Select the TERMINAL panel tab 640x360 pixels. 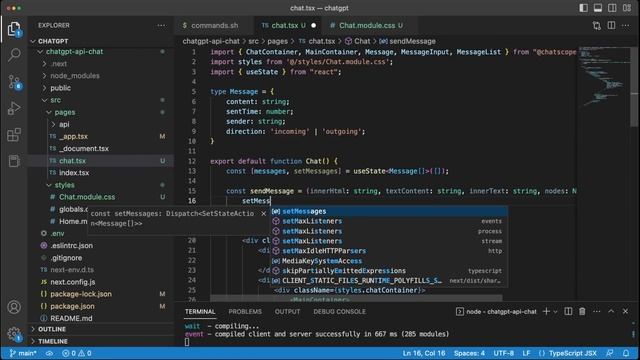coord(200,311)
